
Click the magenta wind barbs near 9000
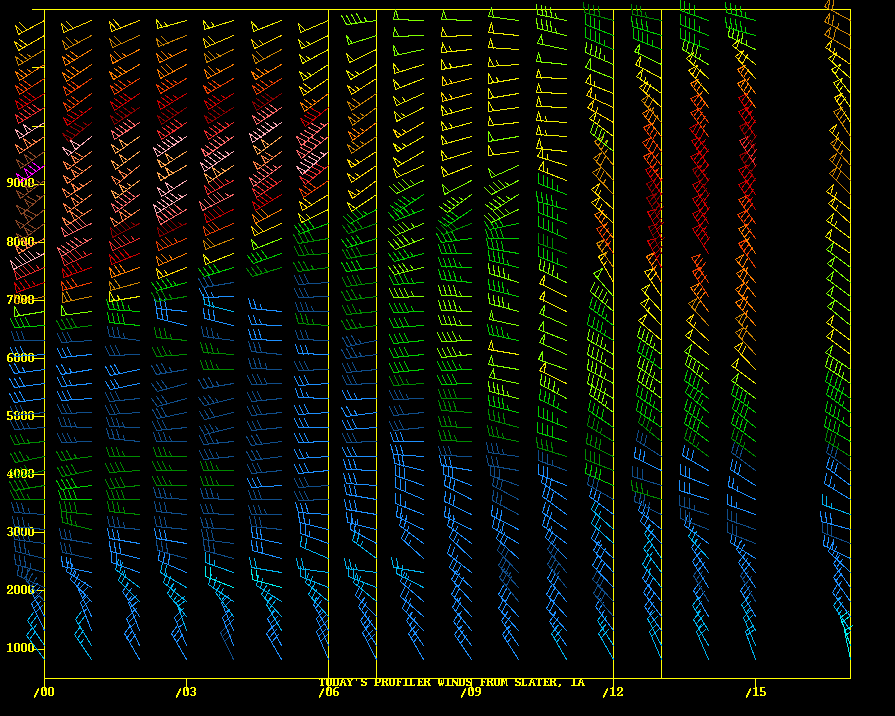pos(29,171)
